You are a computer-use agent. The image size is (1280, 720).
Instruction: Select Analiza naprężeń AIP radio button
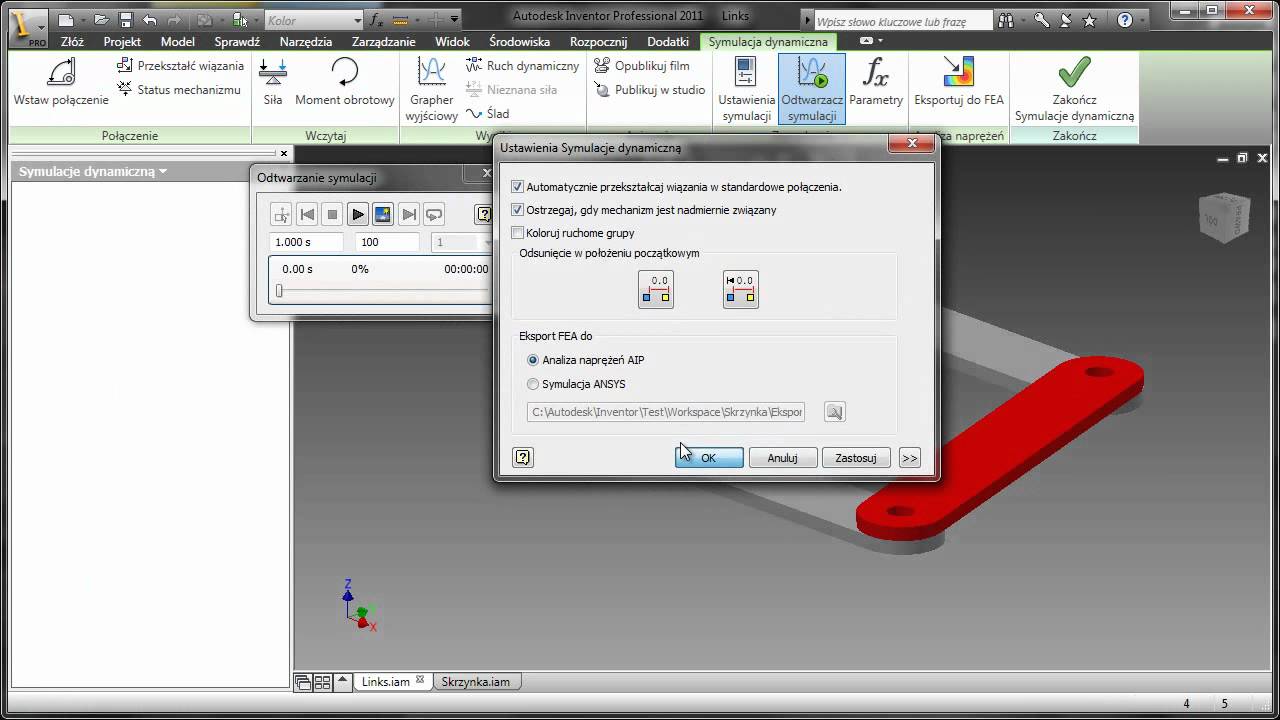pyautogui.click(x=533, y=360)
